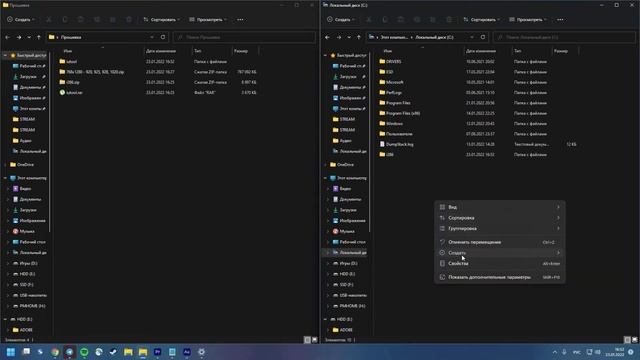Open Adobe After Effects from the taskbar
This screenshot has width=640, height=360.
187,352
